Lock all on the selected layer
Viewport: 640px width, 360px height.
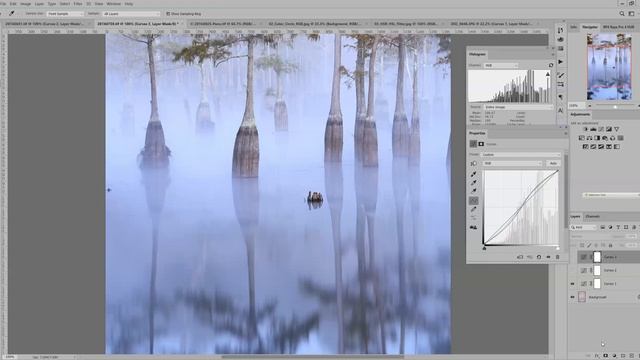611,245
